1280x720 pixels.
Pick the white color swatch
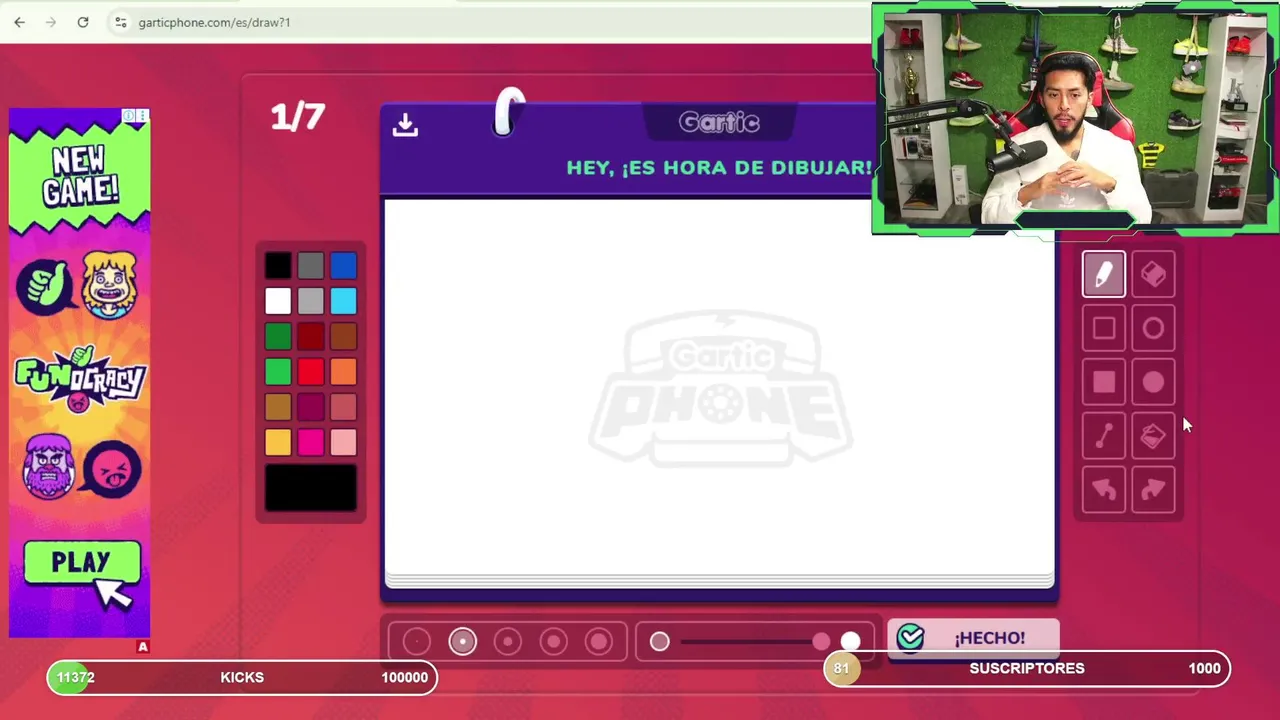278,301
